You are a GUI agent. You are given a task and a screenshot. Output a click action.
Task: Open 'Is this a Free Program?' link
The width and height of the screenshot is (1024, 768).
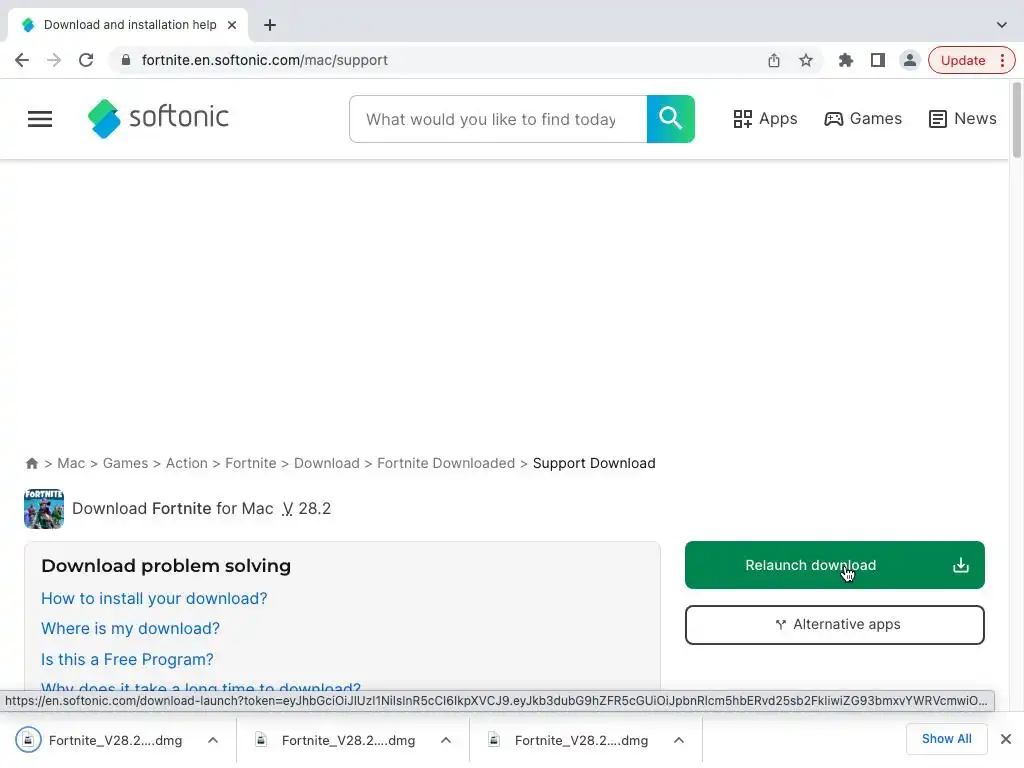pos(127,660)
